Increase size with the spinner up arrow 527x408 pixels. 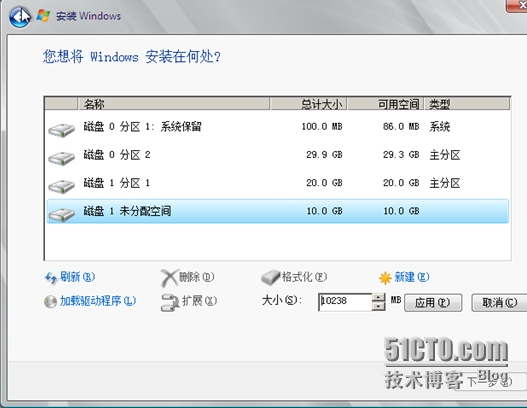click(x=378, y=297)
